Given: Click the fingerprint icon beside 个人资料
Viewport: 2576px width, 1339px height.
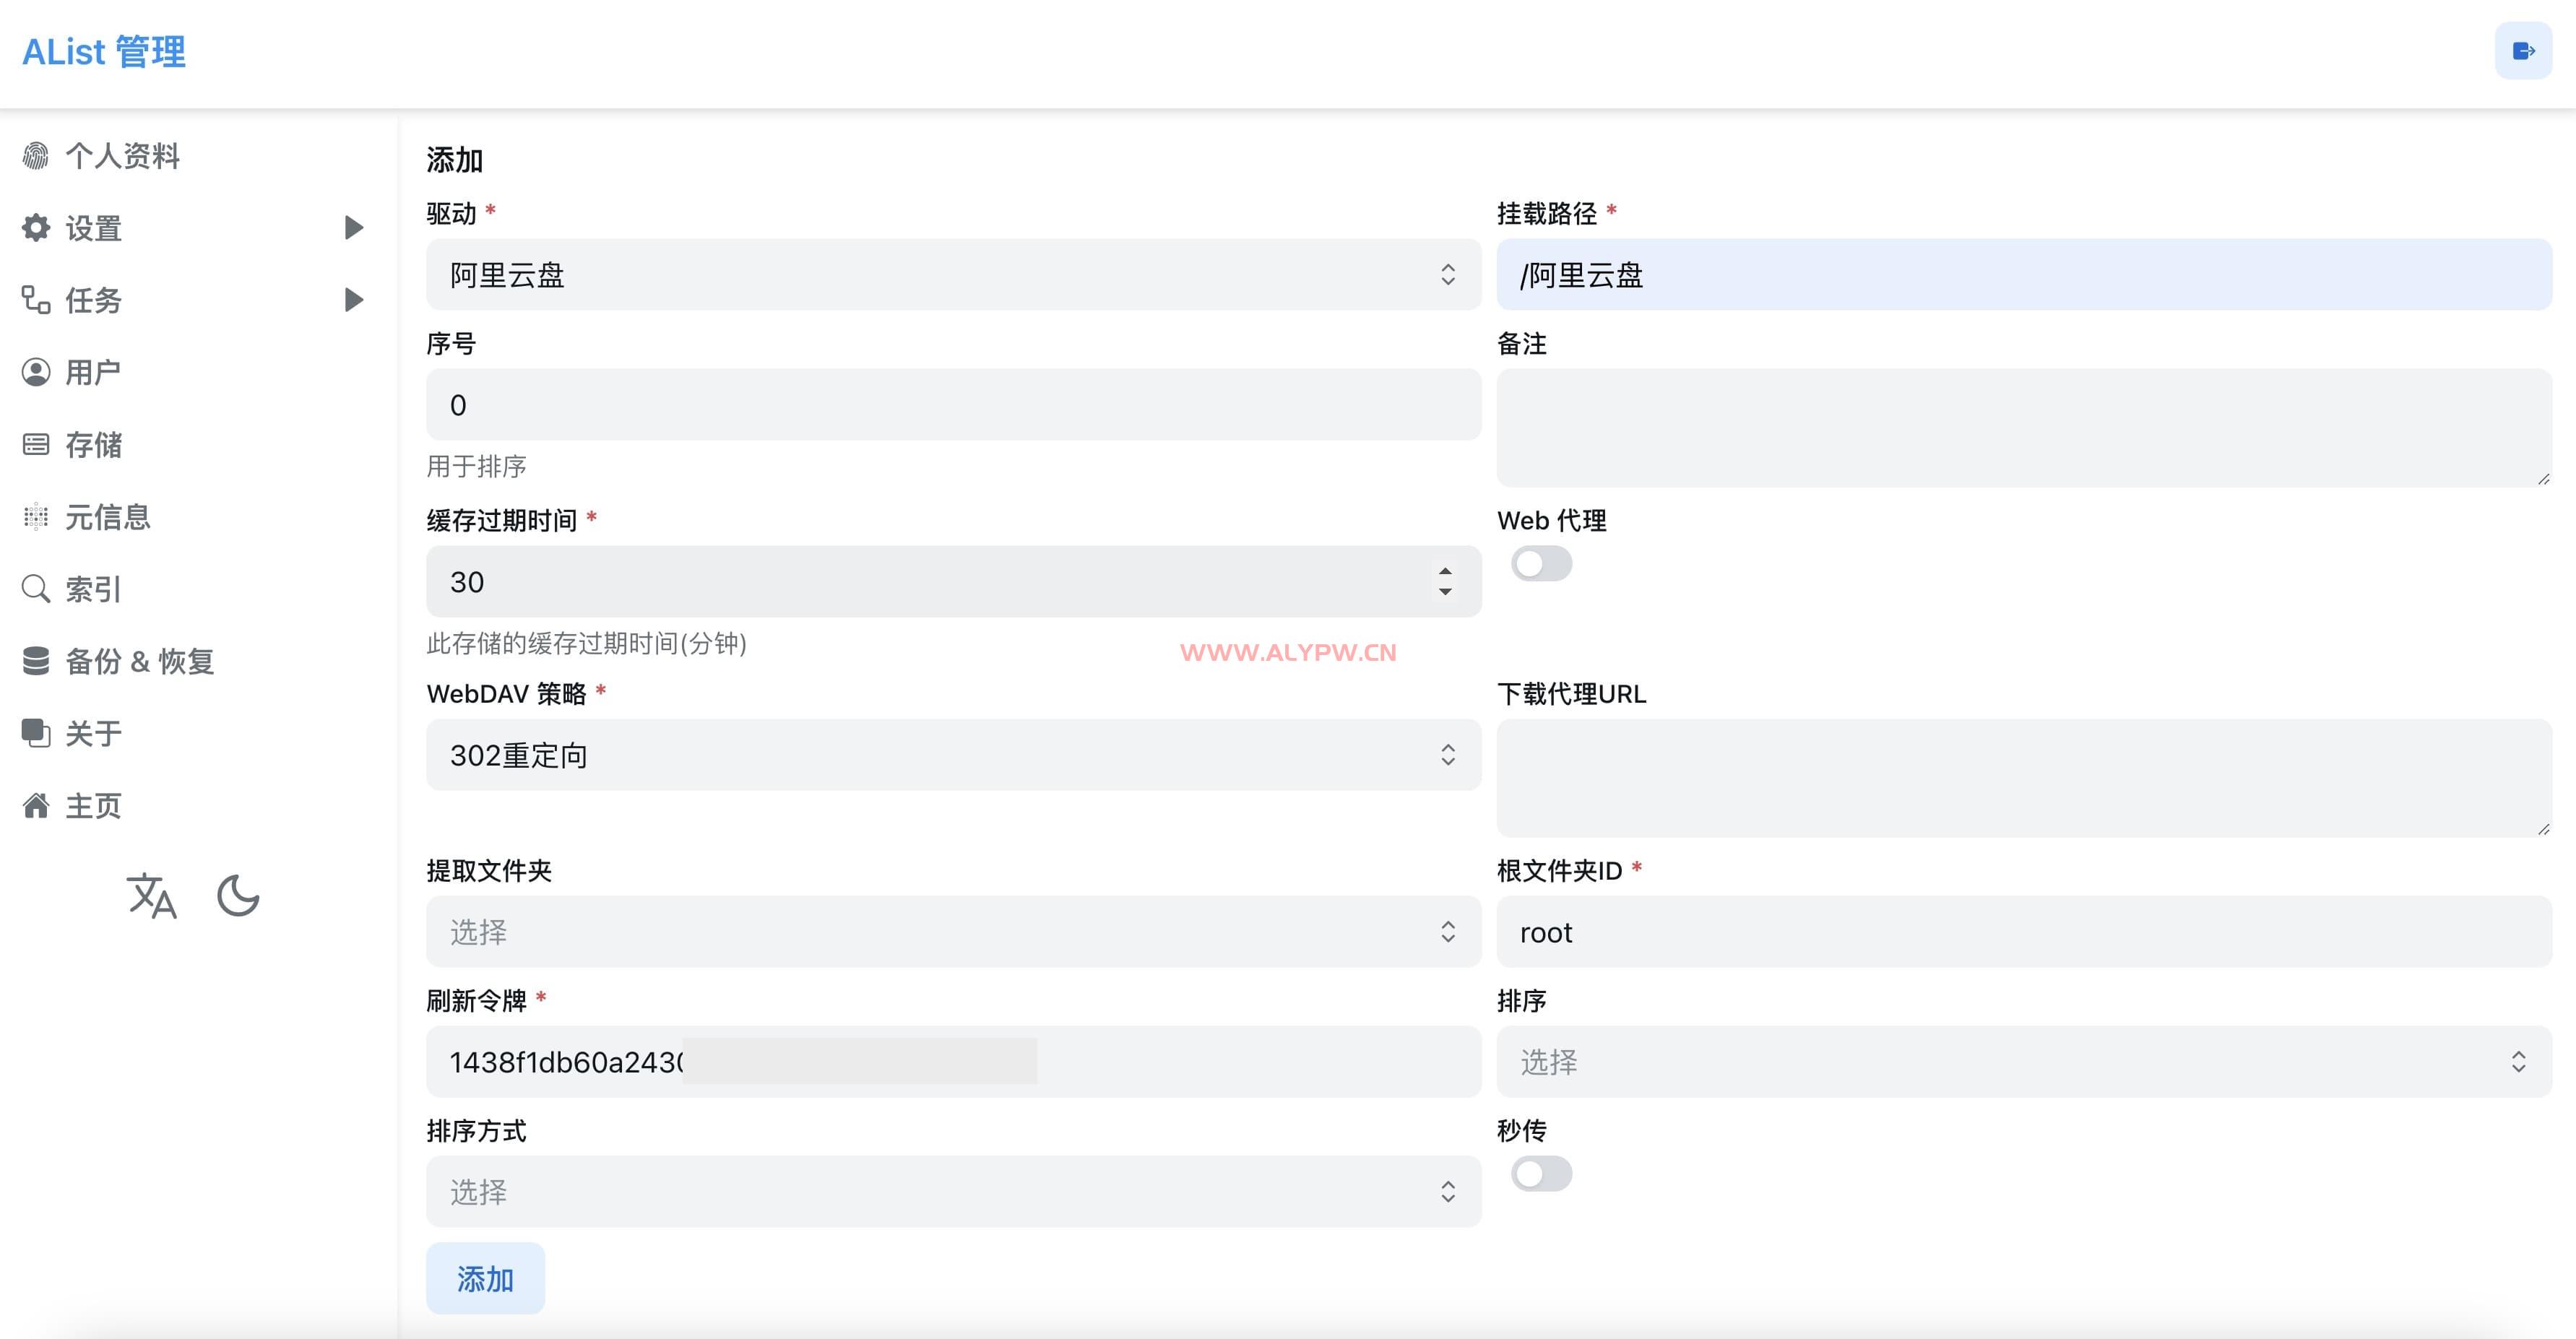Looking at the screenshot, I should coord(36,156).
